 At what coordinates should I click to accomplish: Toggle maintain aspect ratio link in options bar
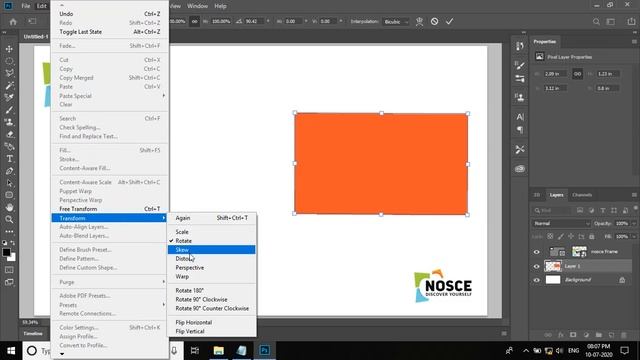pyautogui.click(x=194, y=21)
